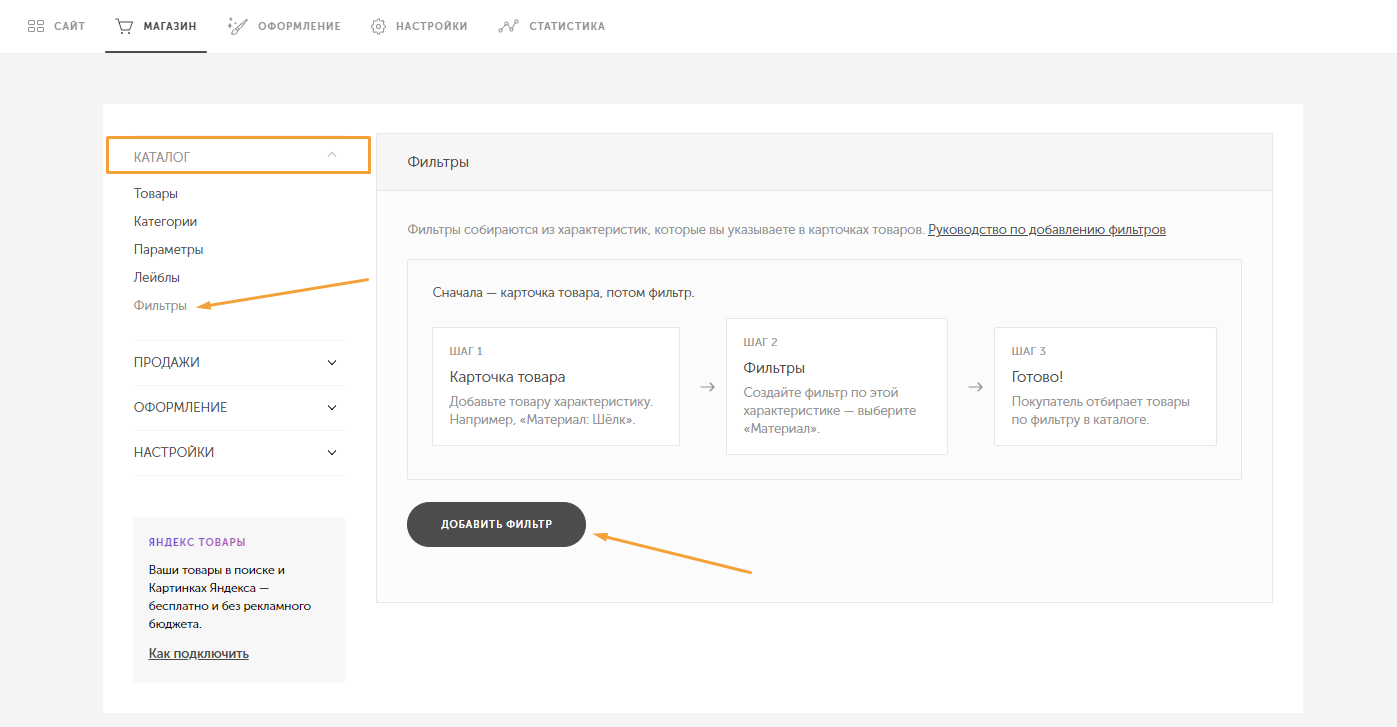This screenshot has width=1397, height=727.
Task: Click the gear icon beside Настройки
Action: (x=378, y=26)
